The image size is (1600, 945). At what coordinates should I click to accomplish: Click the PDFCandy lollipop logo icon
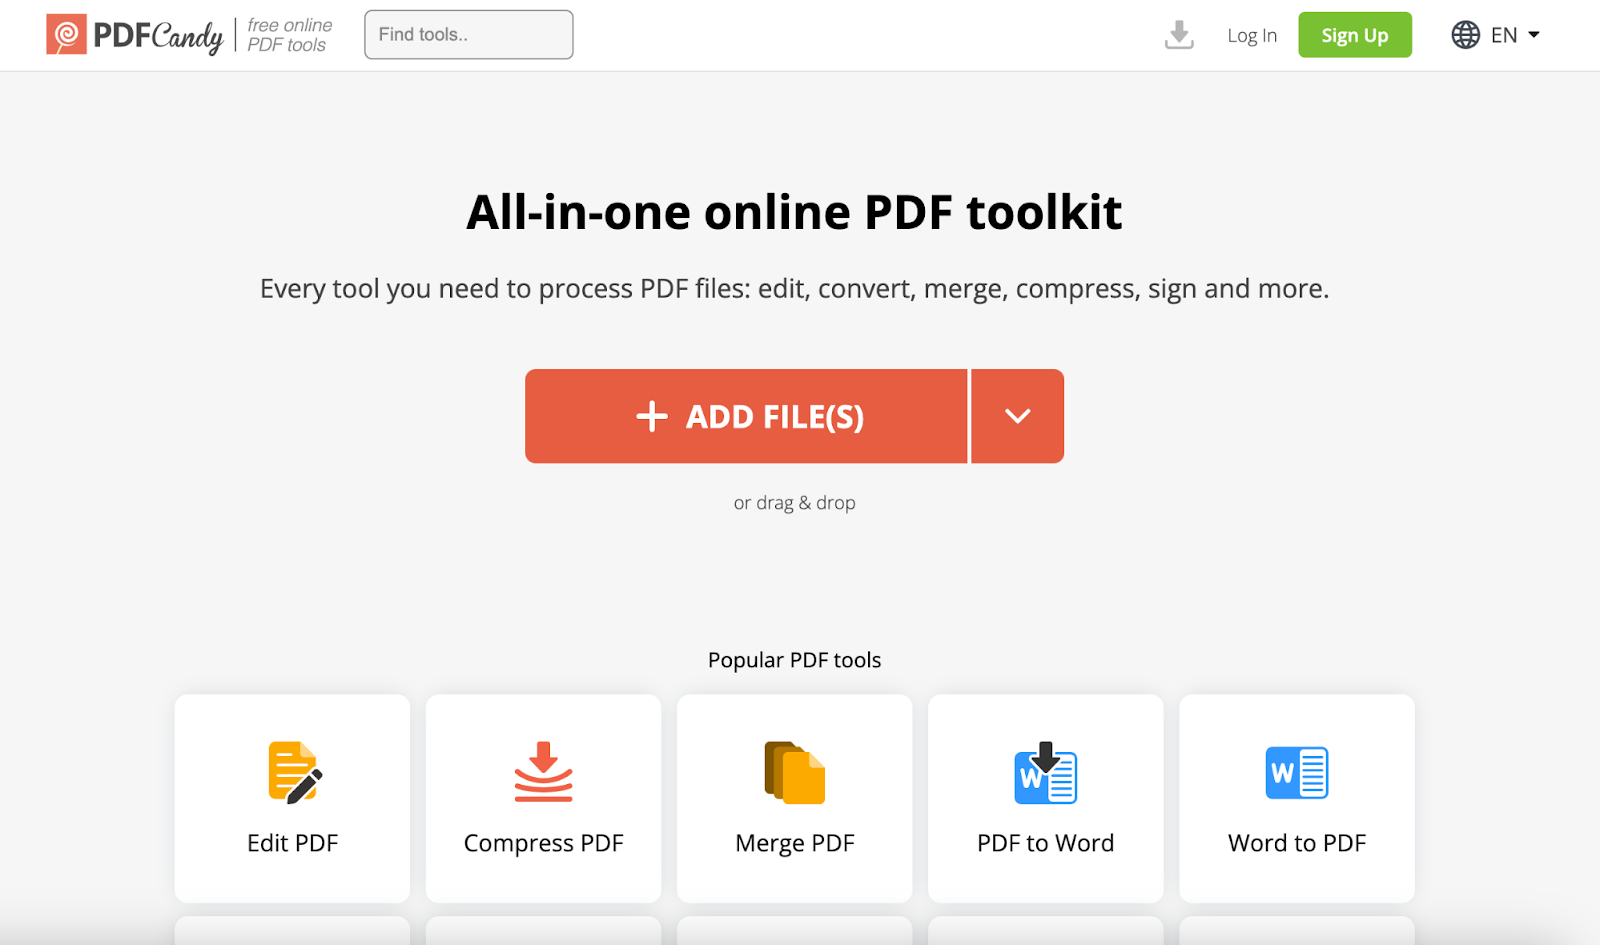coord(66,35)
